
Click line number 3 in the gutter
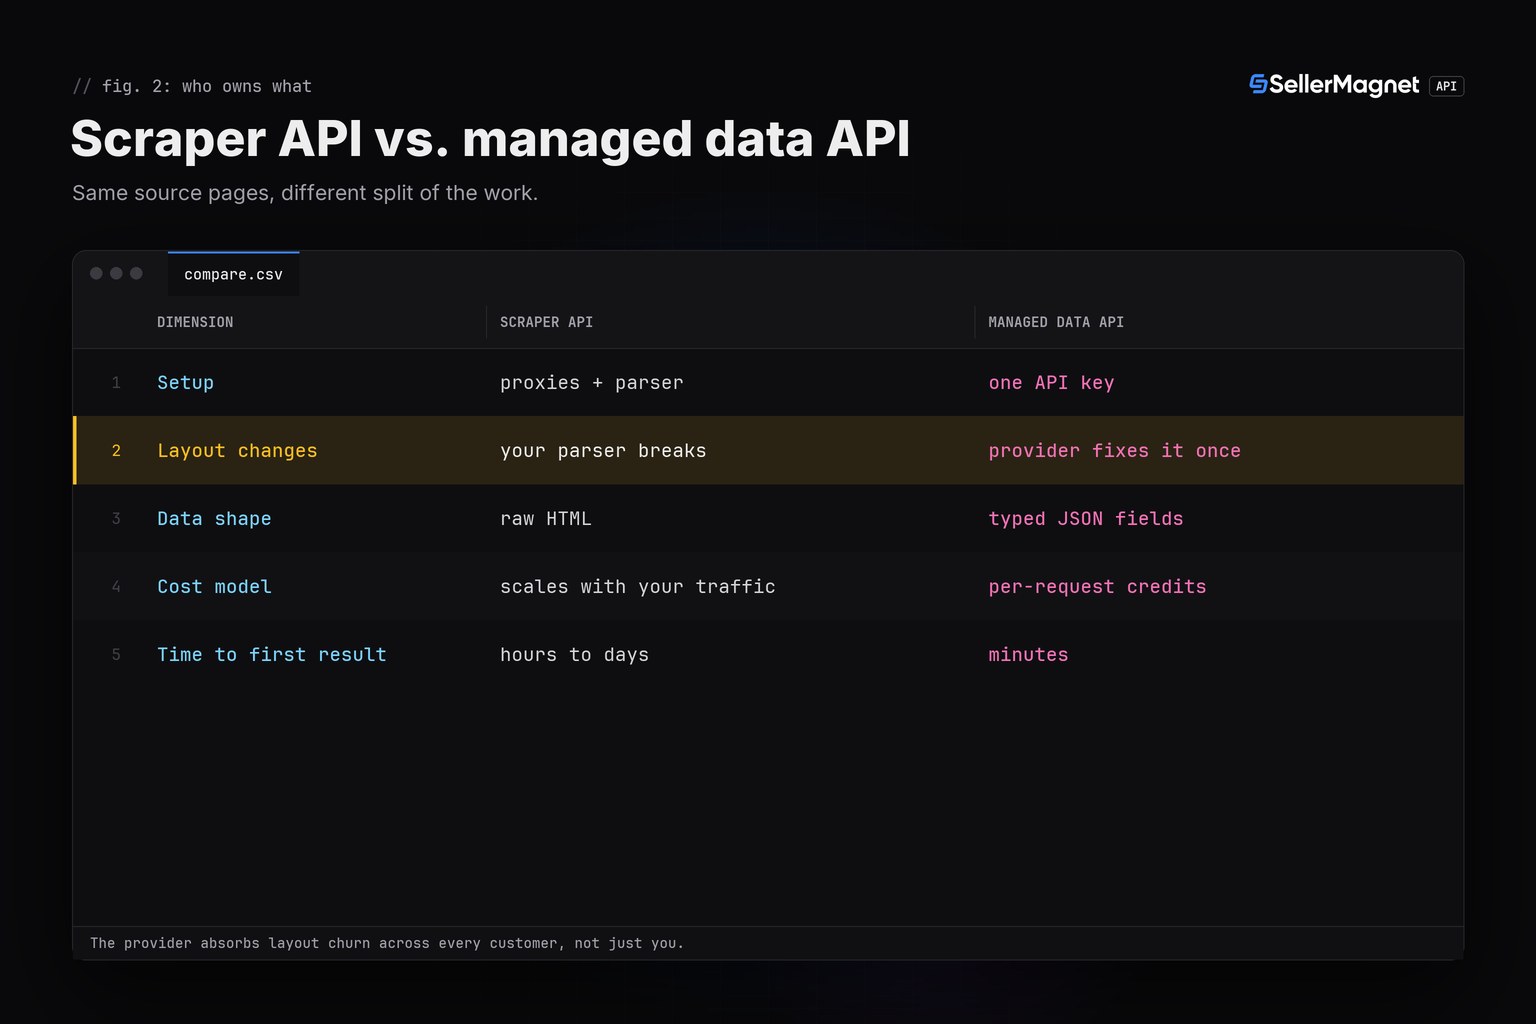pos(116,518)
